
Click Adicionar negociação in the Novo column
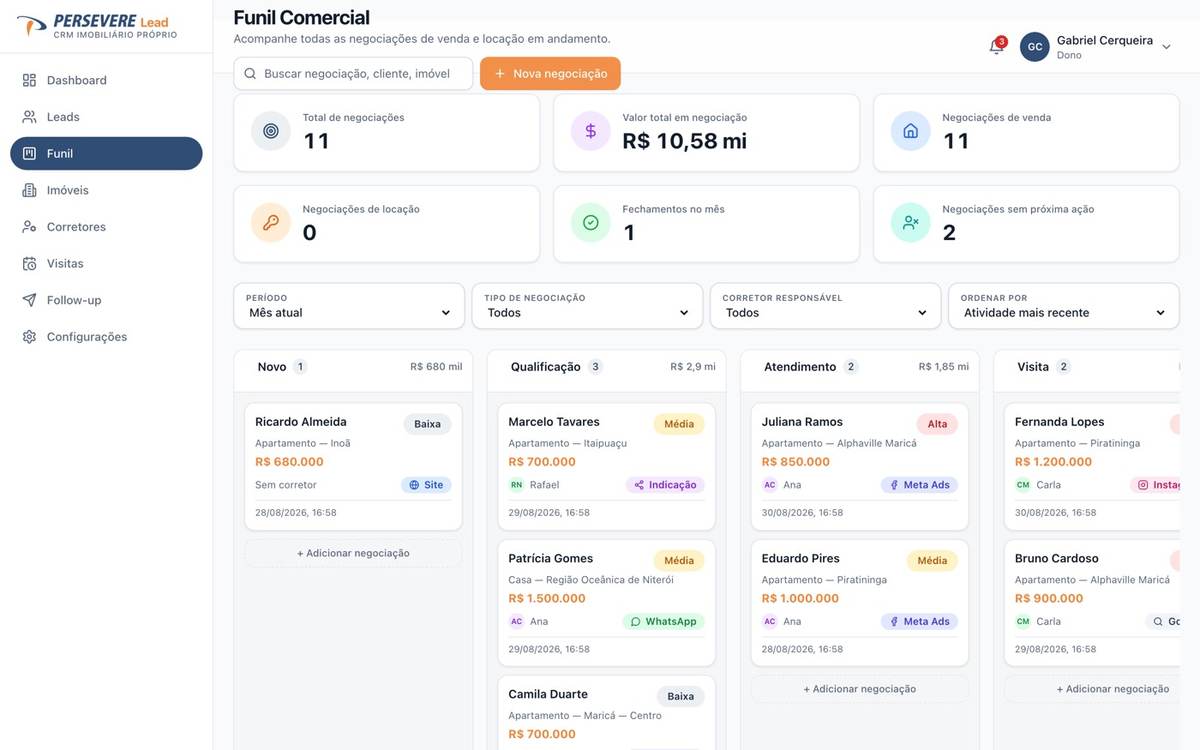click(353, 553)
